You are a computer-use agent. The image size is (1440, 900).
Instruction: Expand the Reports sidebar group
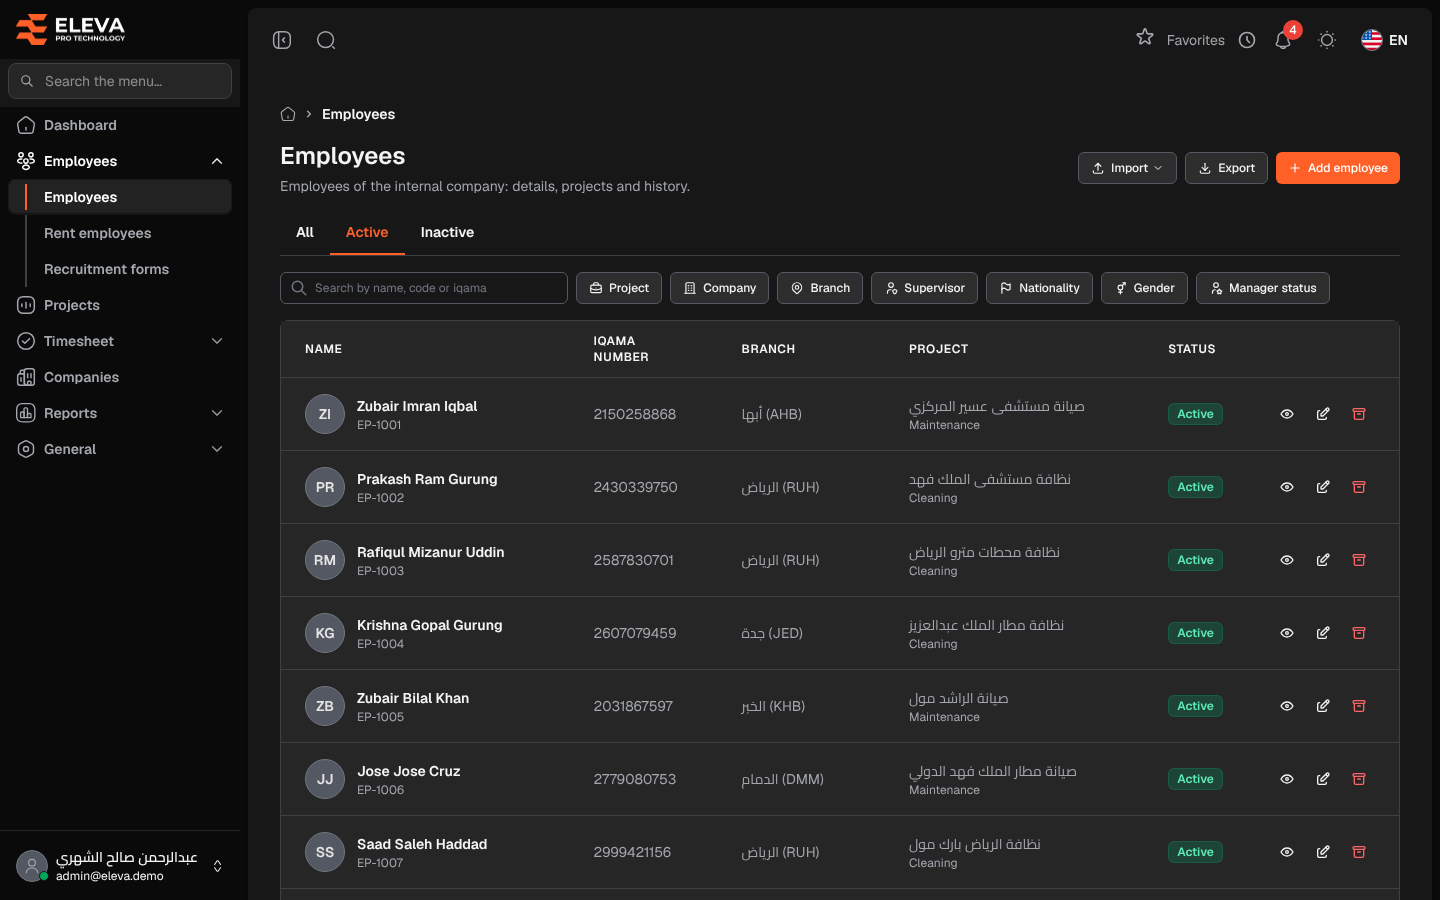click(x=120, y=413)
